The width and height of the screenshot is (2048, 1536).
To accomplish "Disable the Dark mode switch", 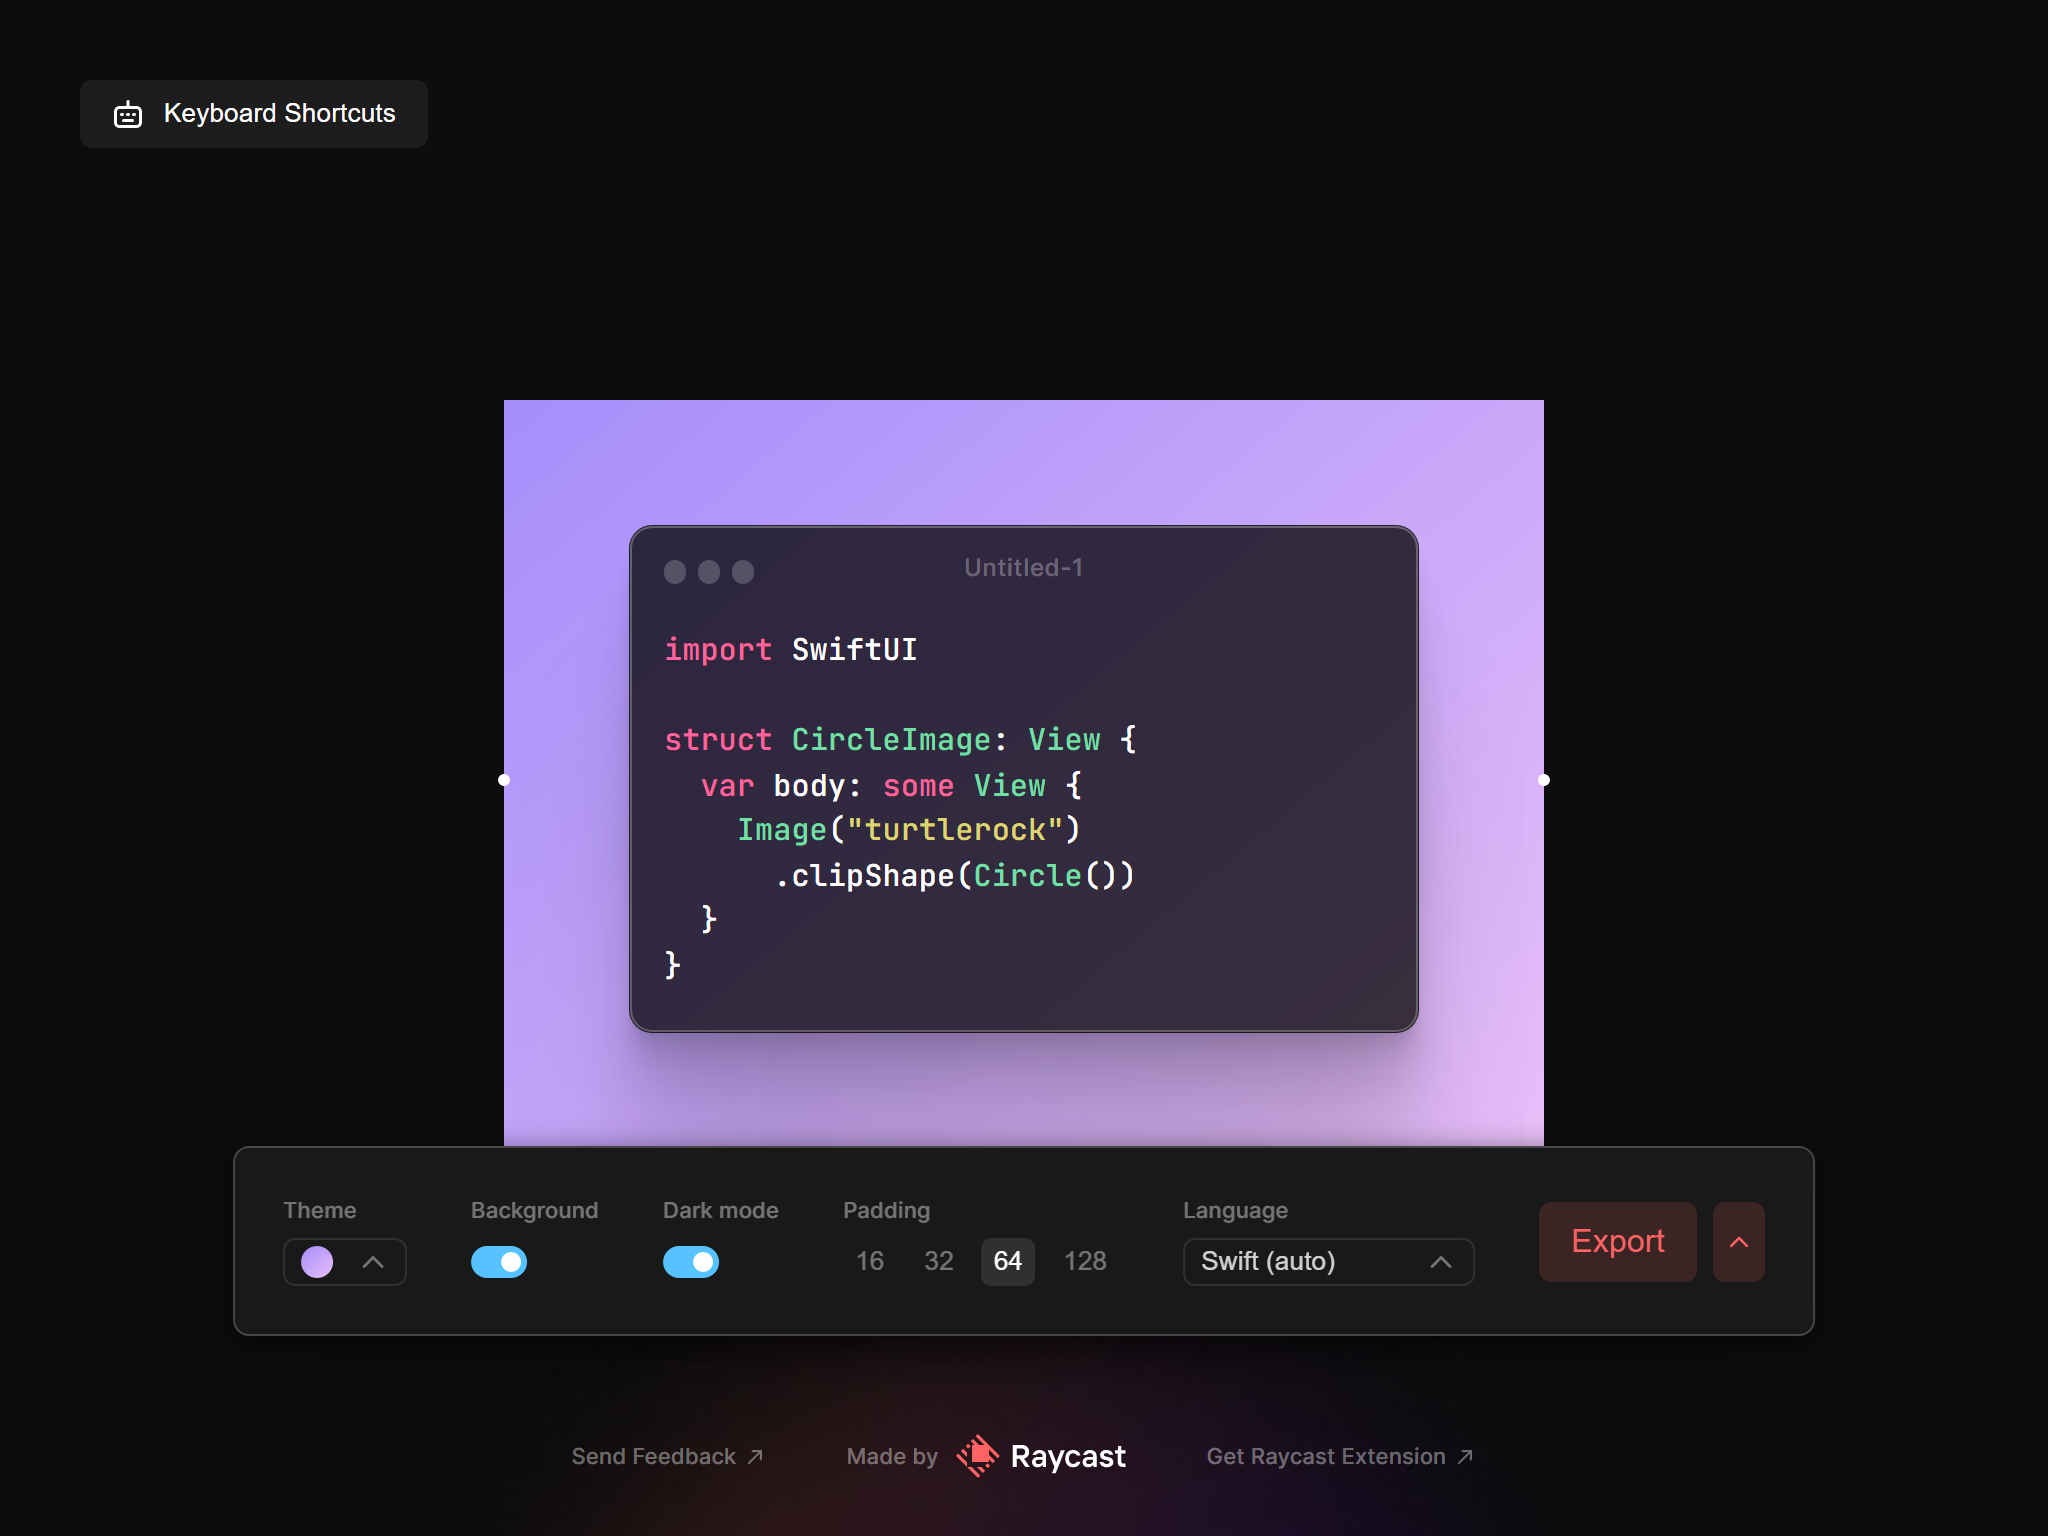I will click(691, 1262).
